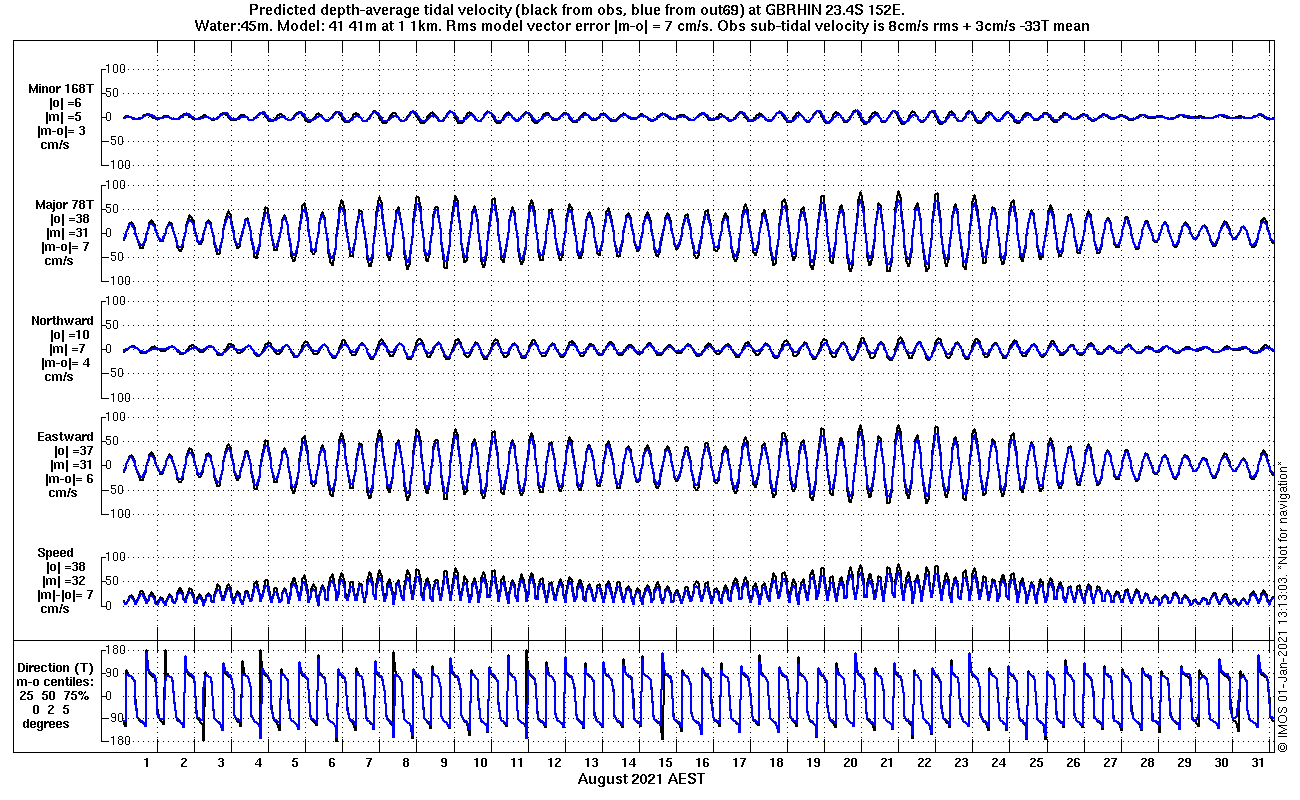The image size is (1300, 800).
Task: Click day '1' on the date axis
Action: tap(146, 763)
